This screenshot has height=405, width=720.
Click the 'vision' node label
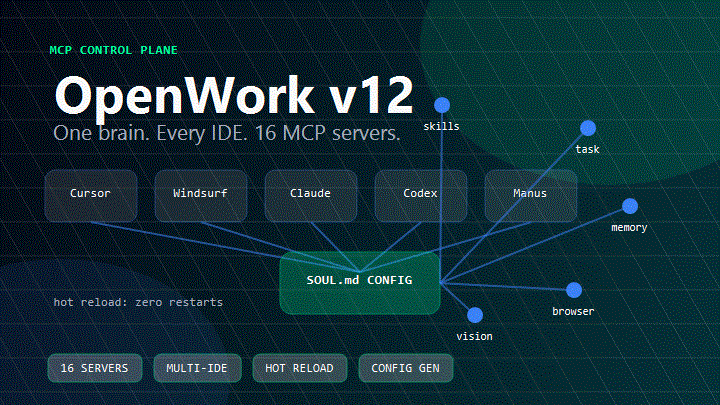(474, 337)
